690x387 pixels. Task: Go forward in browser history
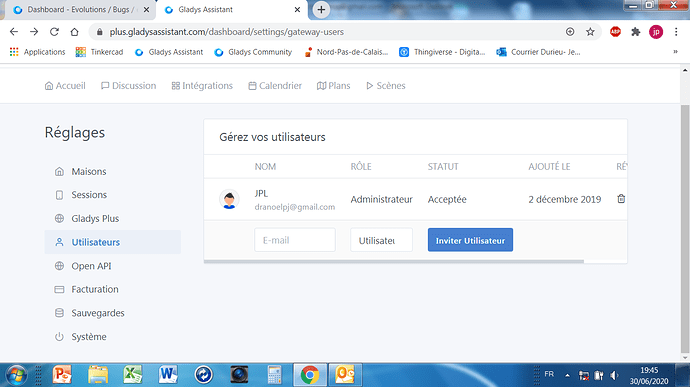click(34, 32)
